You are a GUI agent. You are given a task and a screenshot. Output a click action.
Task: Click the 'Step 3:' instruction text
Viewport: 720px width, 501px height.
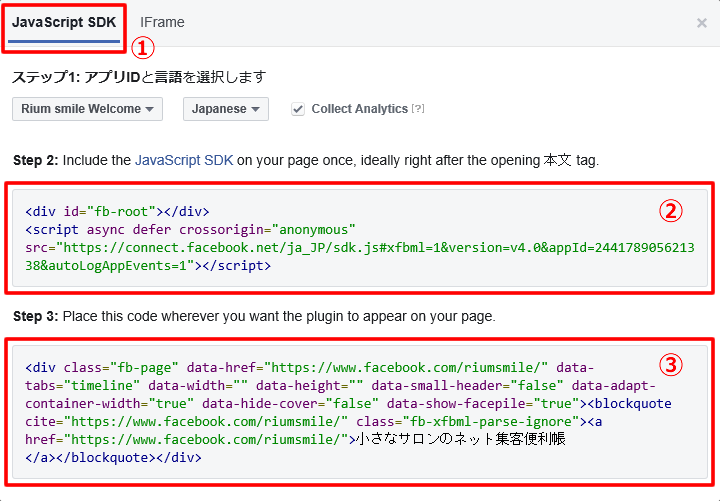[x=254, y=316]
